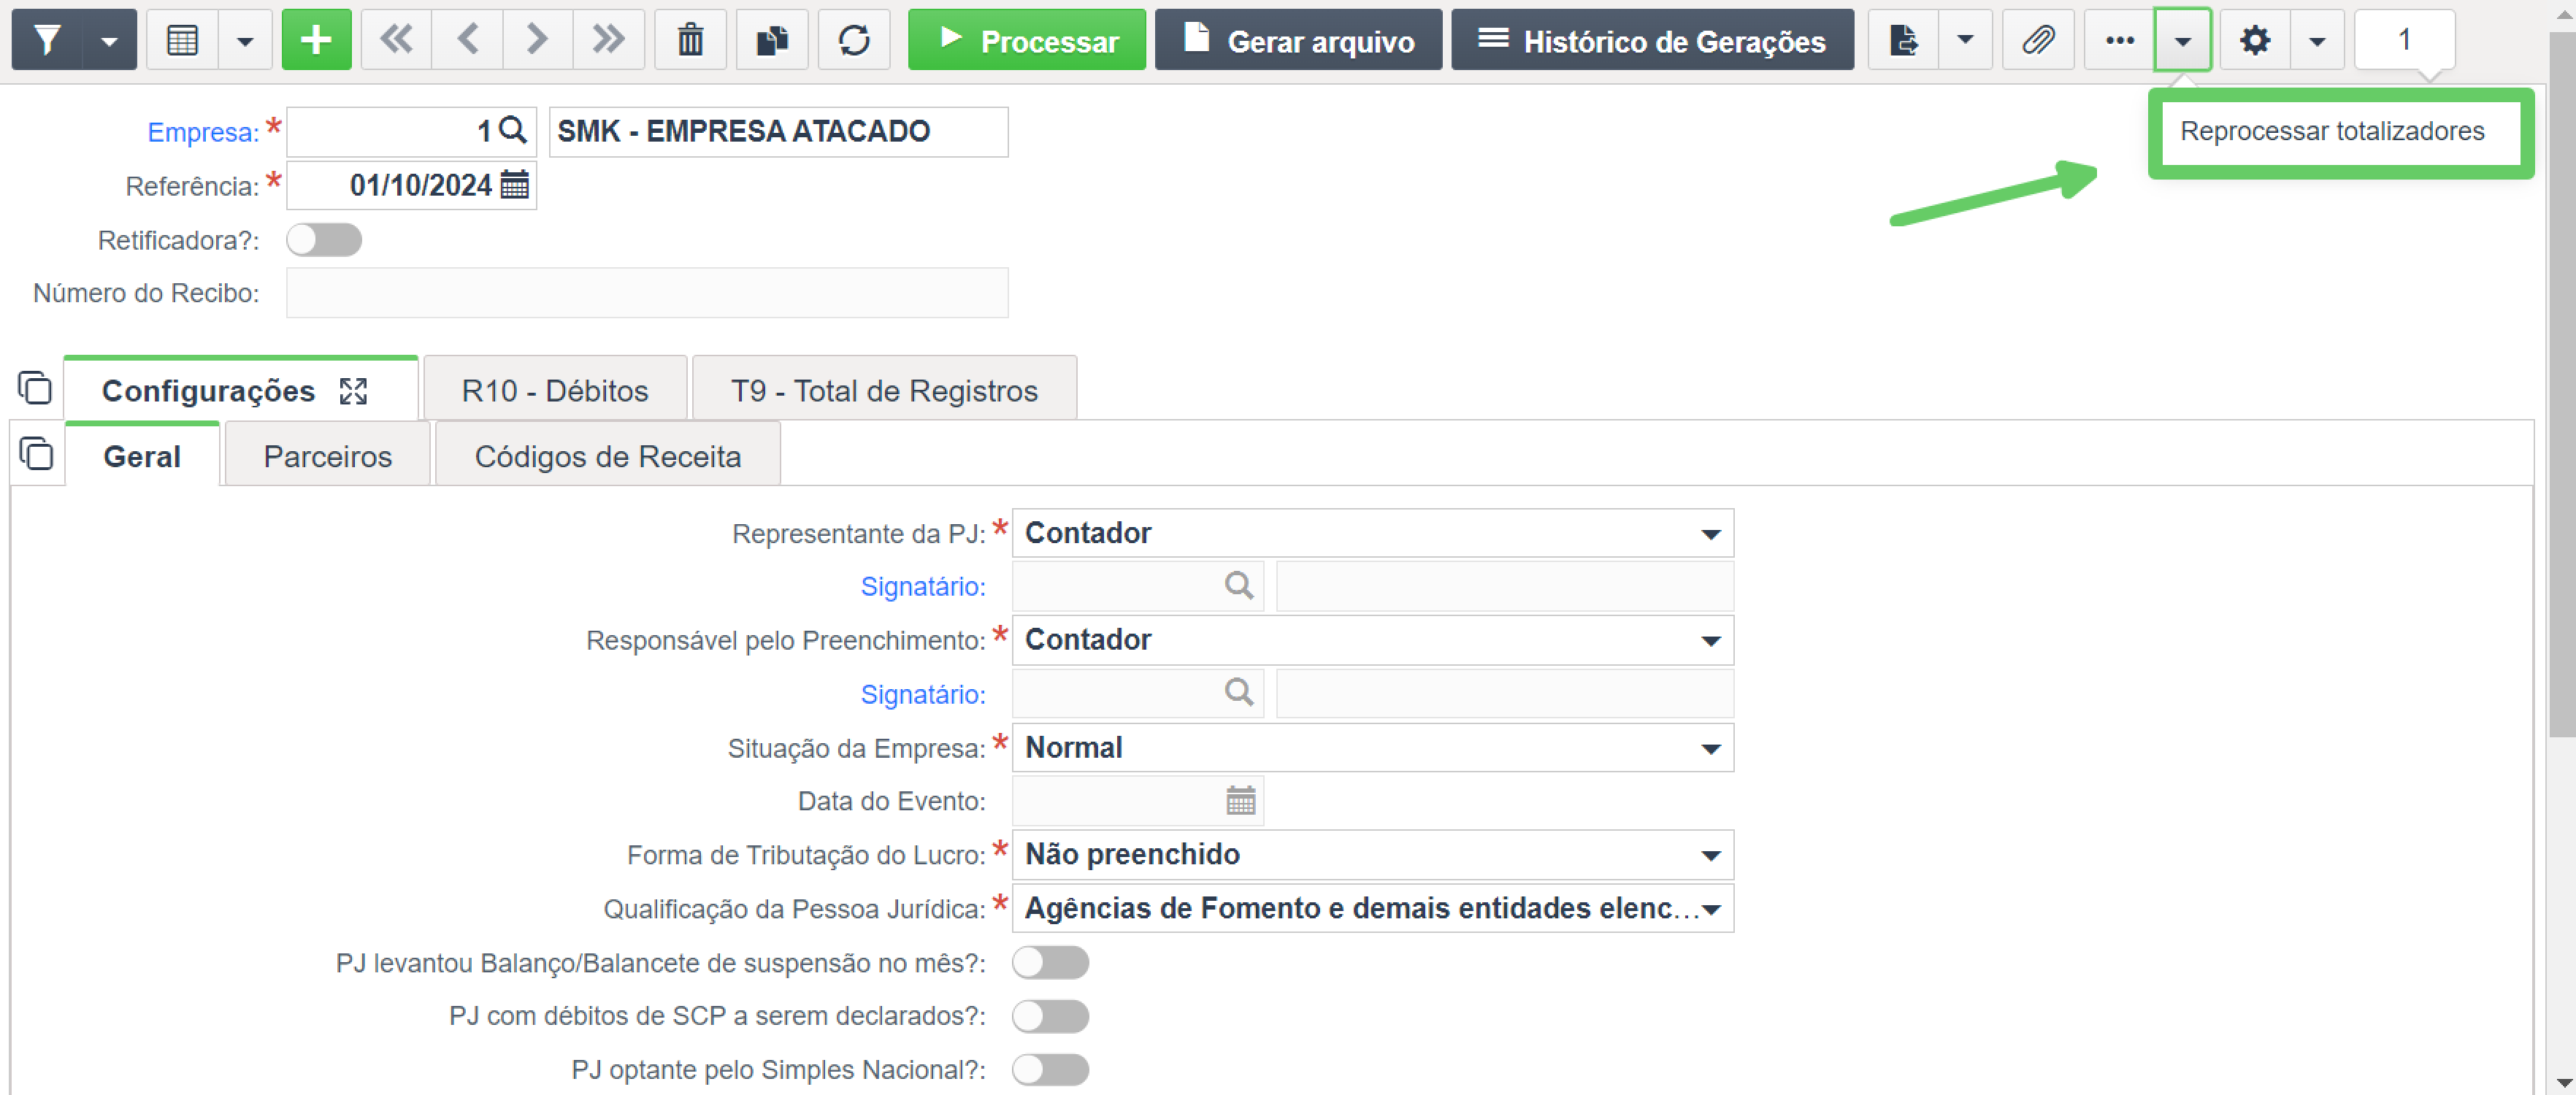Open Data do Evento calendar
The width and height of the screenshot is (2576, 1095).
pos(1240,801)
